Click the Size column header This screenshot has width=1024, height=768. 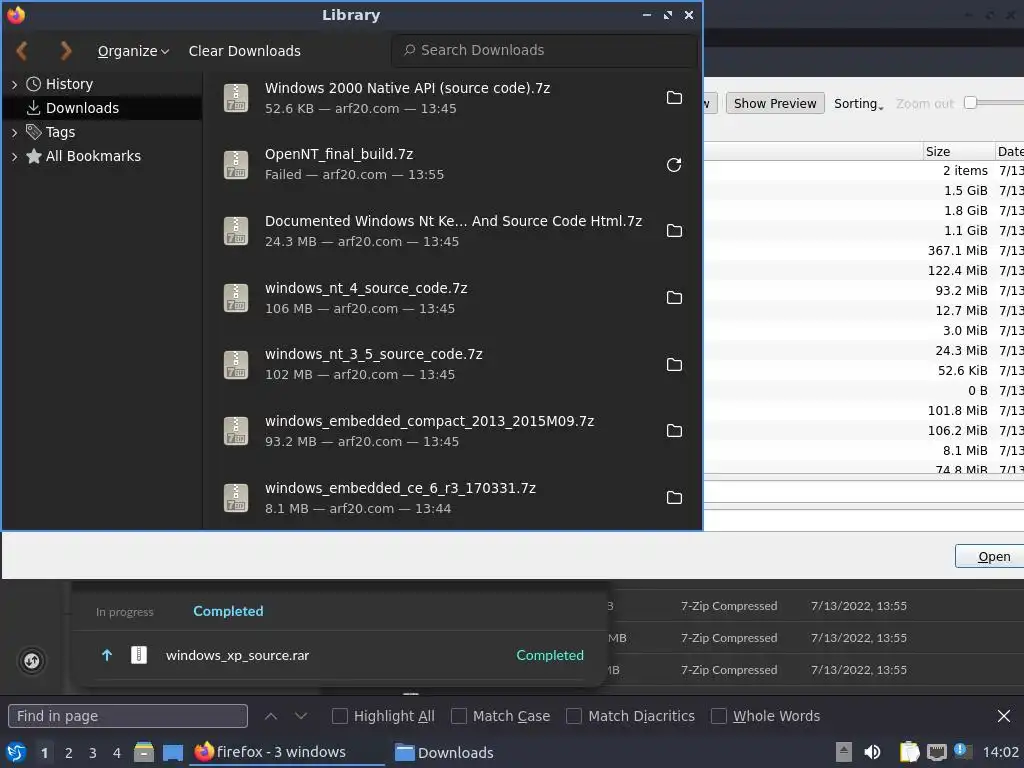tap(959, 152)
